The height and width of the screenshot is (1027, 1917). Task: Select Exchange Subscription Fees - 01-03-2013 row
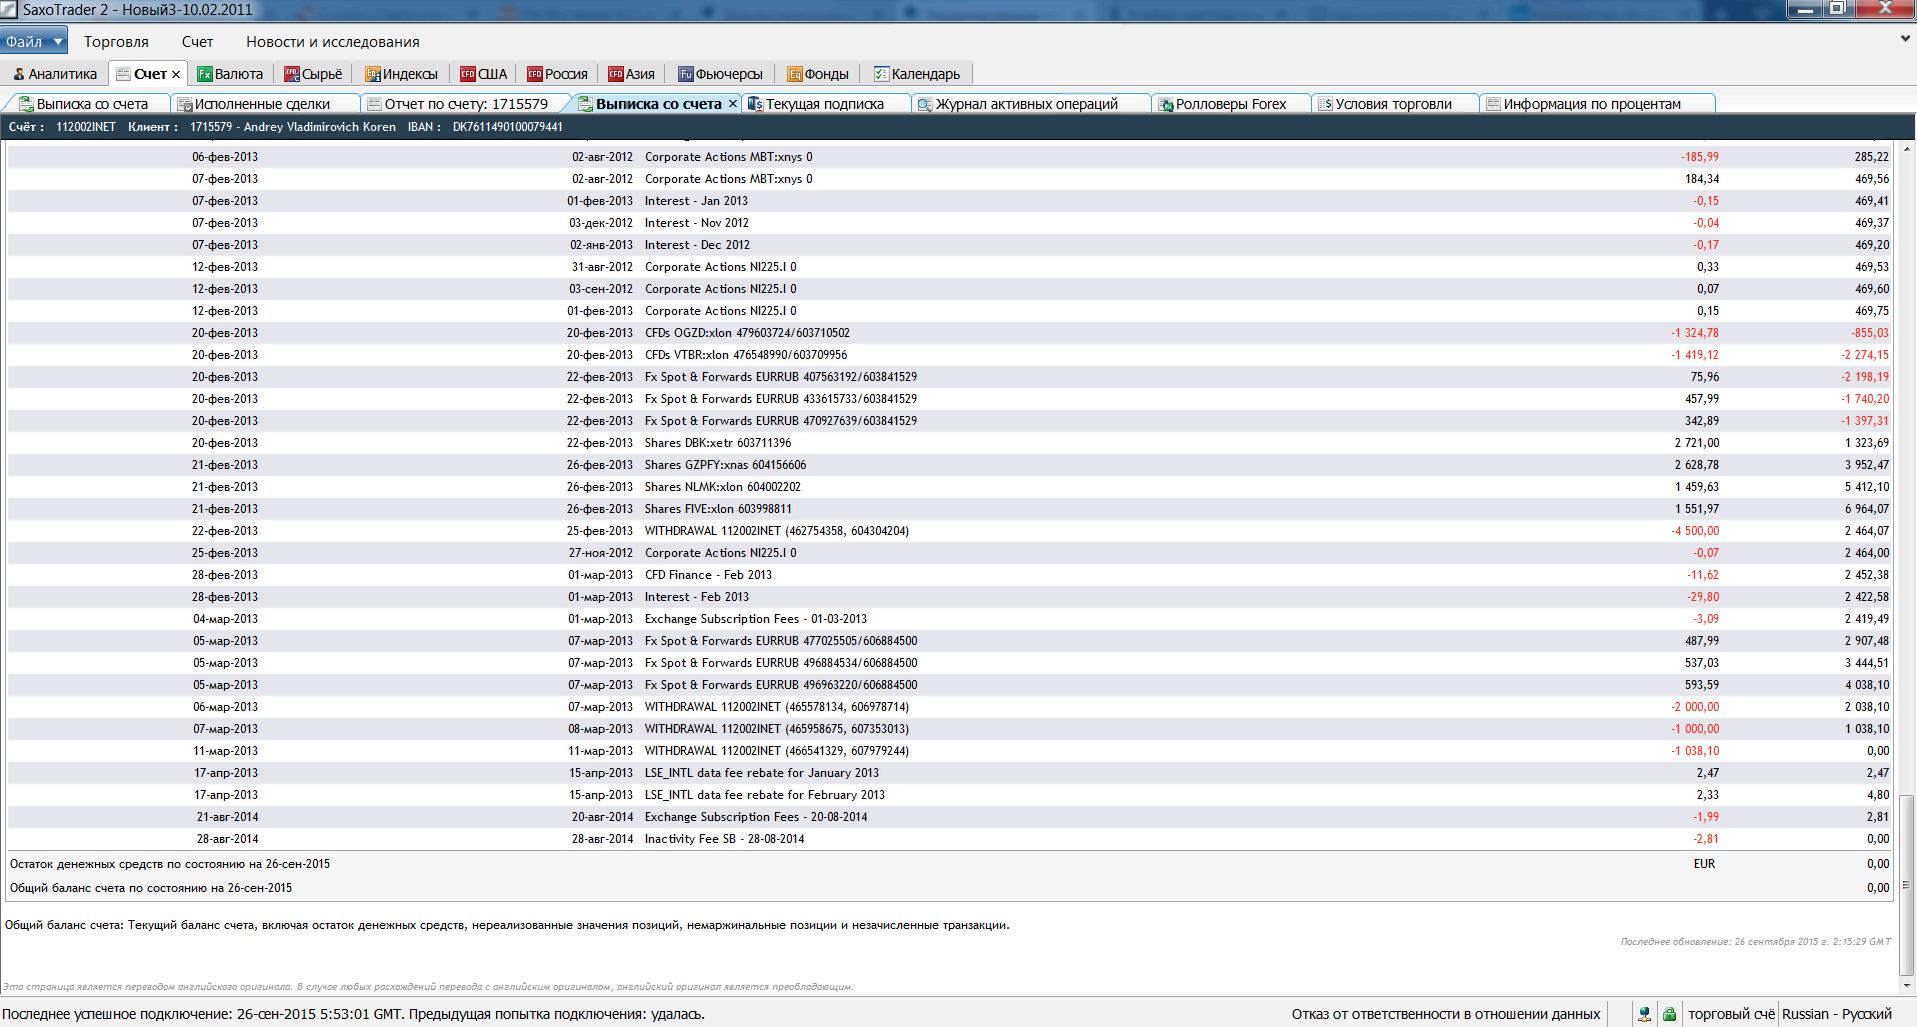pos(950,619)
